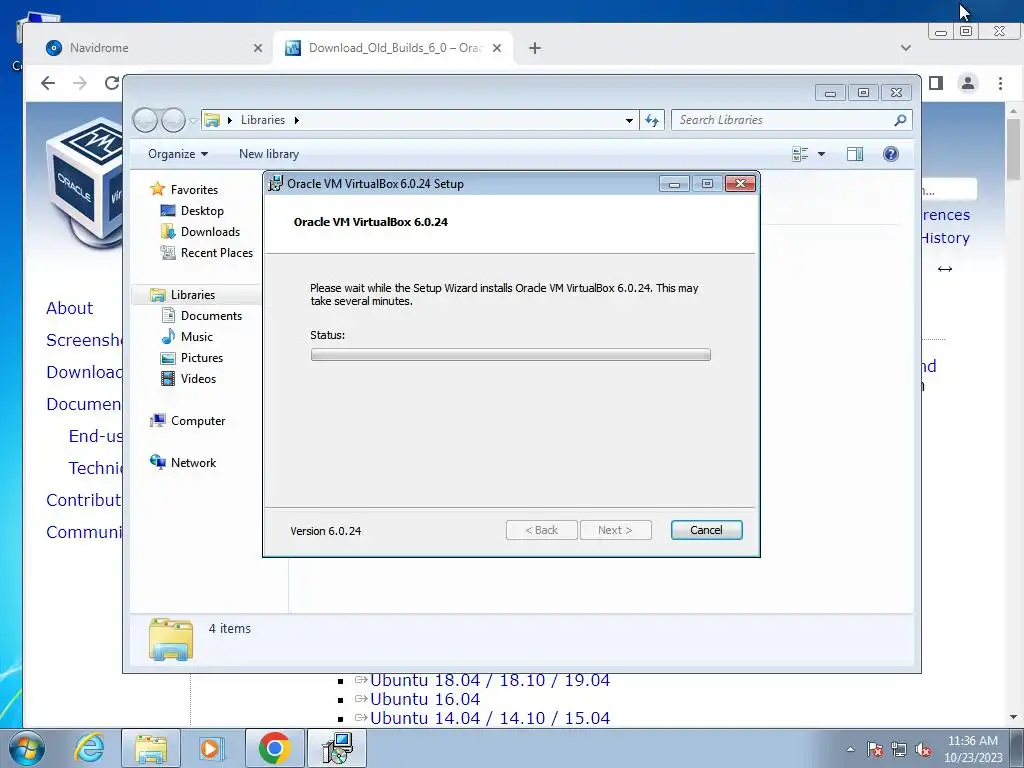Open the Organize dropdown menu
Viewport: 1024px width, 768px height.
click(x=178, y=154)
